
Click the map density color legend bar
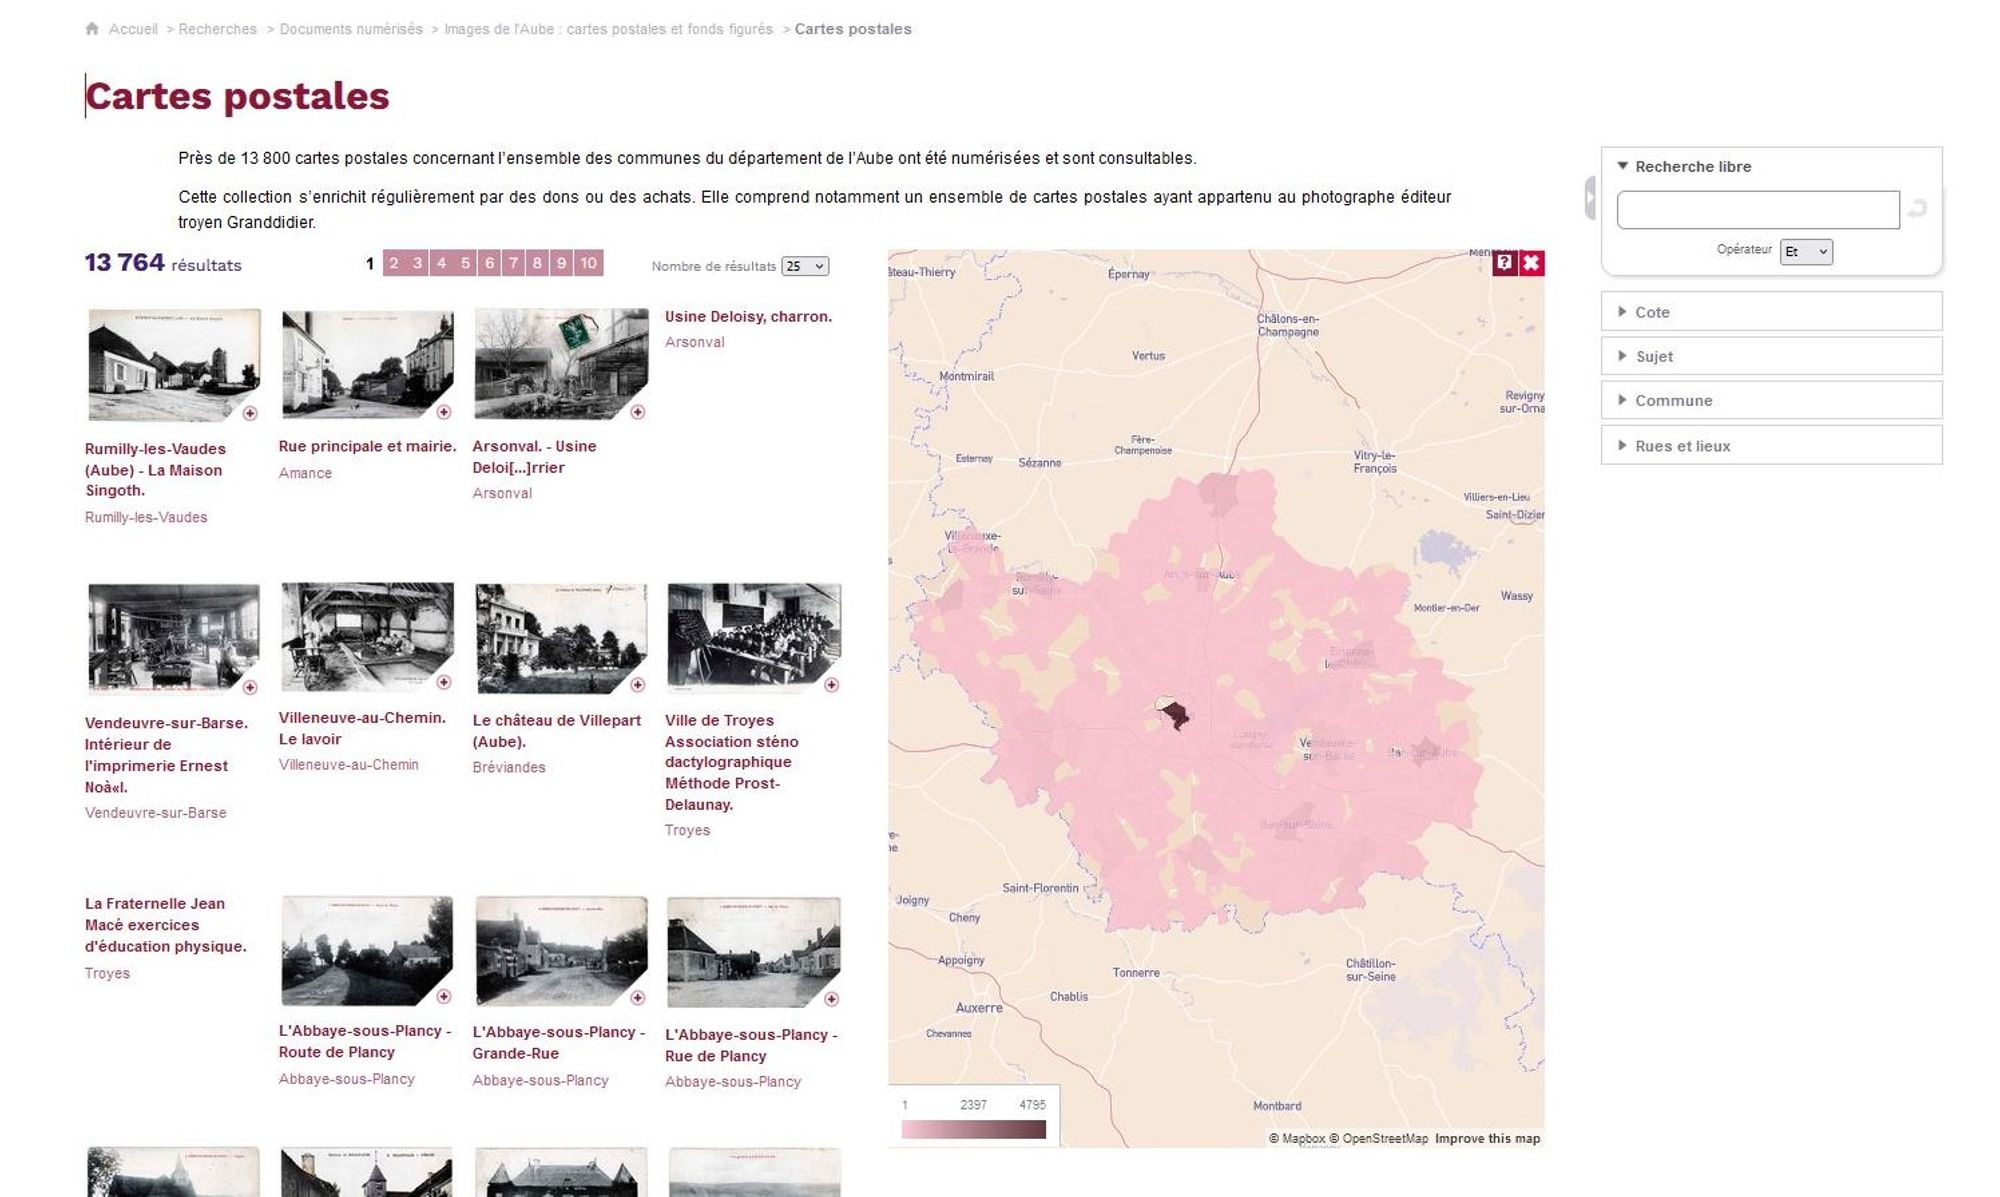973,1129
